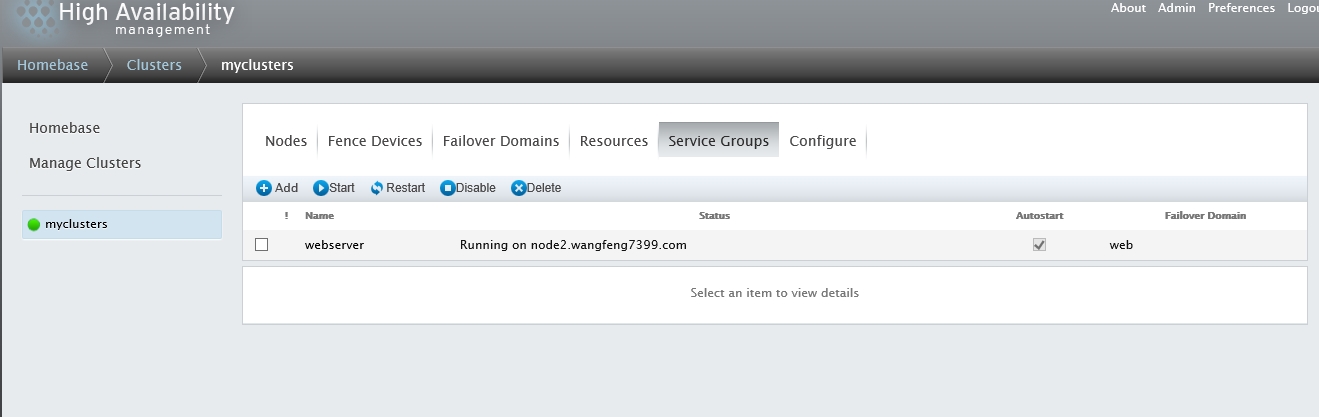
Task: Open Manage Clusters in the sidebar
Action: (85, 163)
